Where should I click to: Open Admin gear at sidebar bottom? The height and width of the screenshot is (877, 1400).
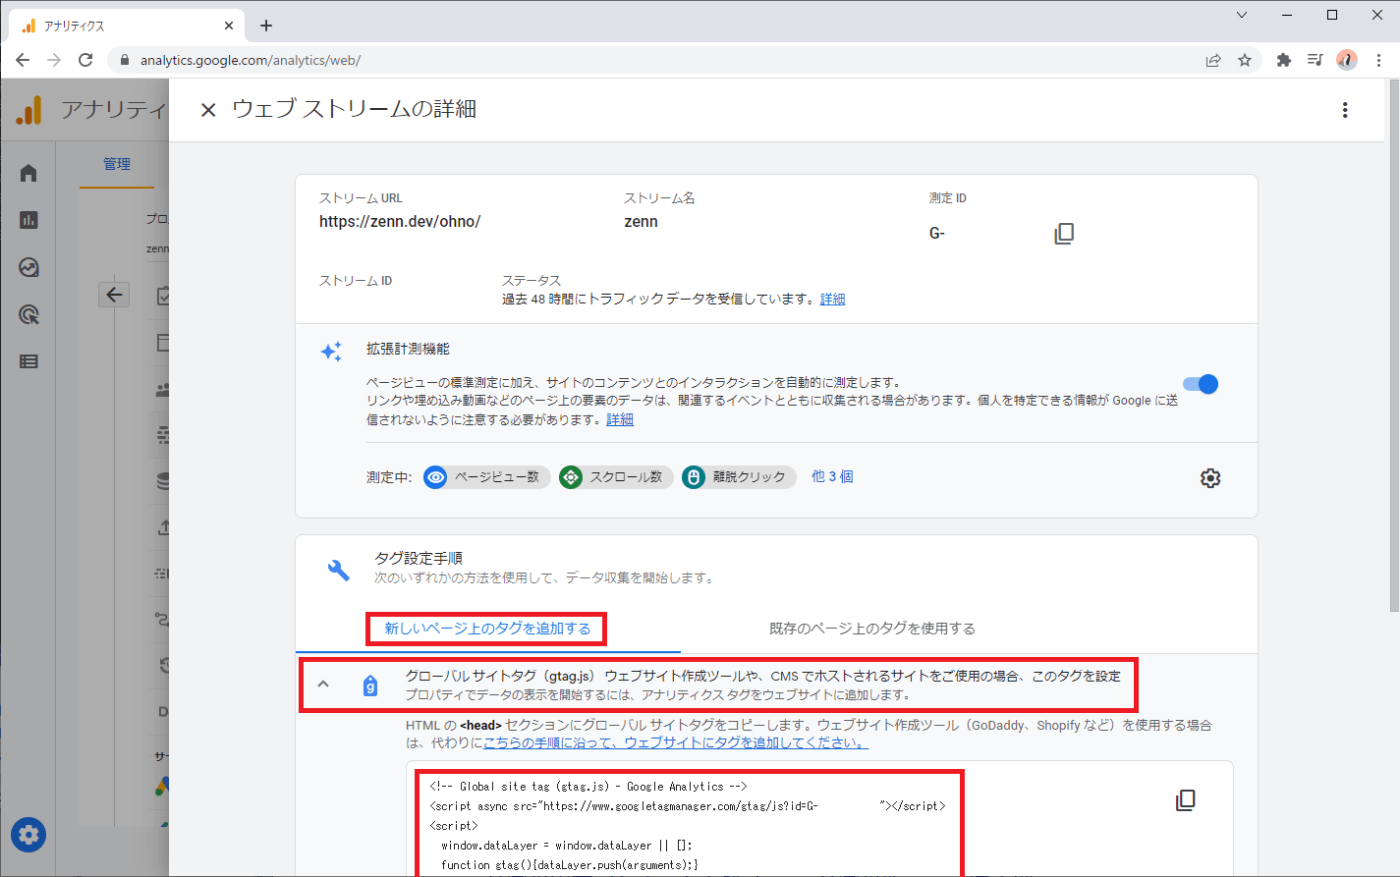click(x=28, y=835)
